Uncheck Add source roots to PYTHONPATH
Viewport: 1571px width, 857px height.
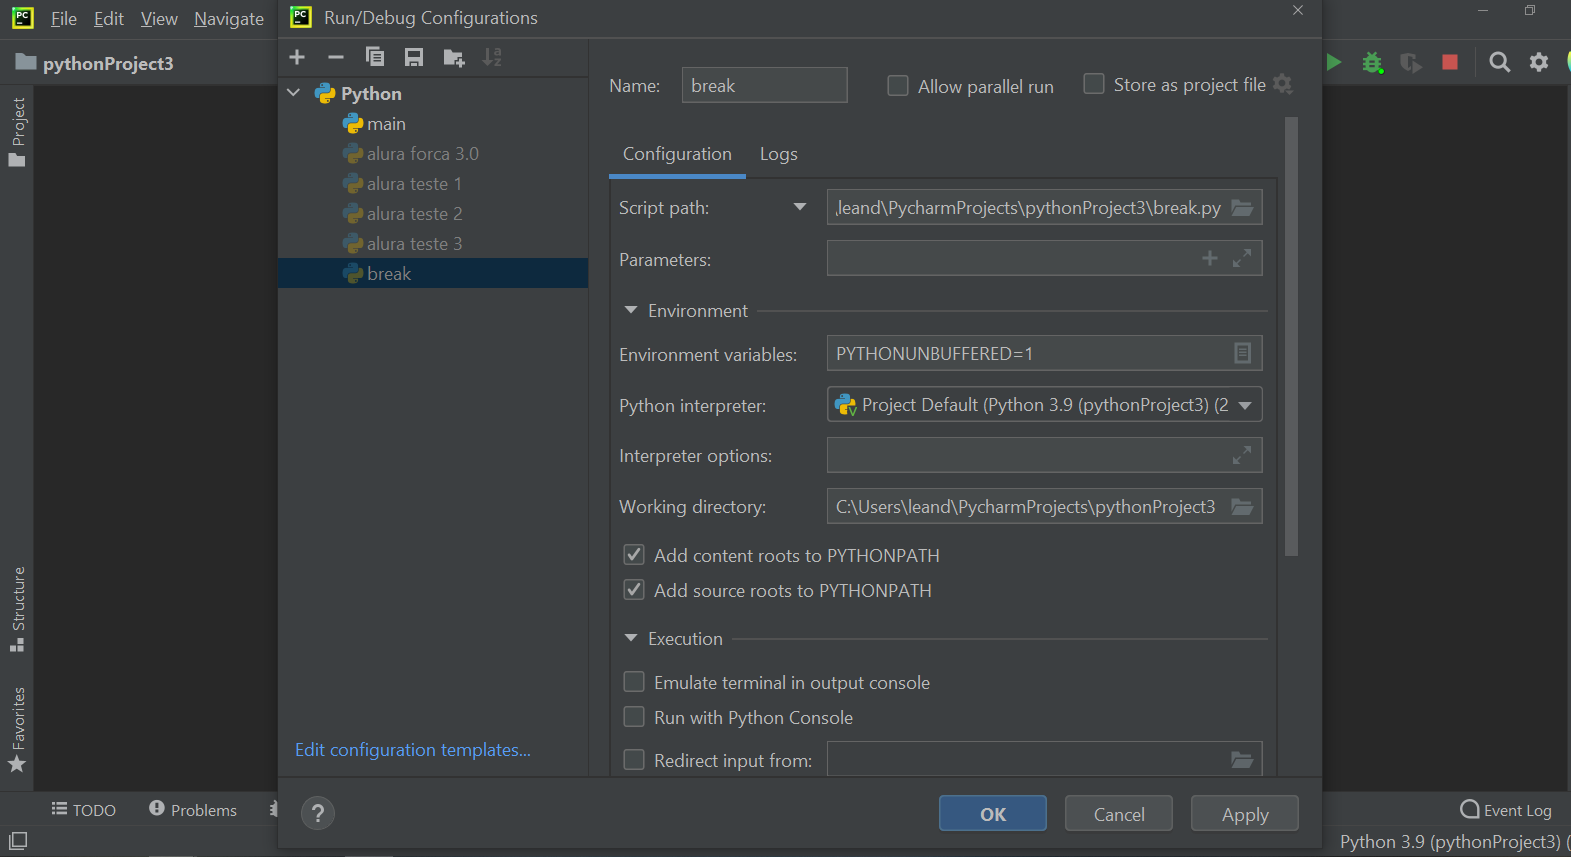tap(634, 589)
